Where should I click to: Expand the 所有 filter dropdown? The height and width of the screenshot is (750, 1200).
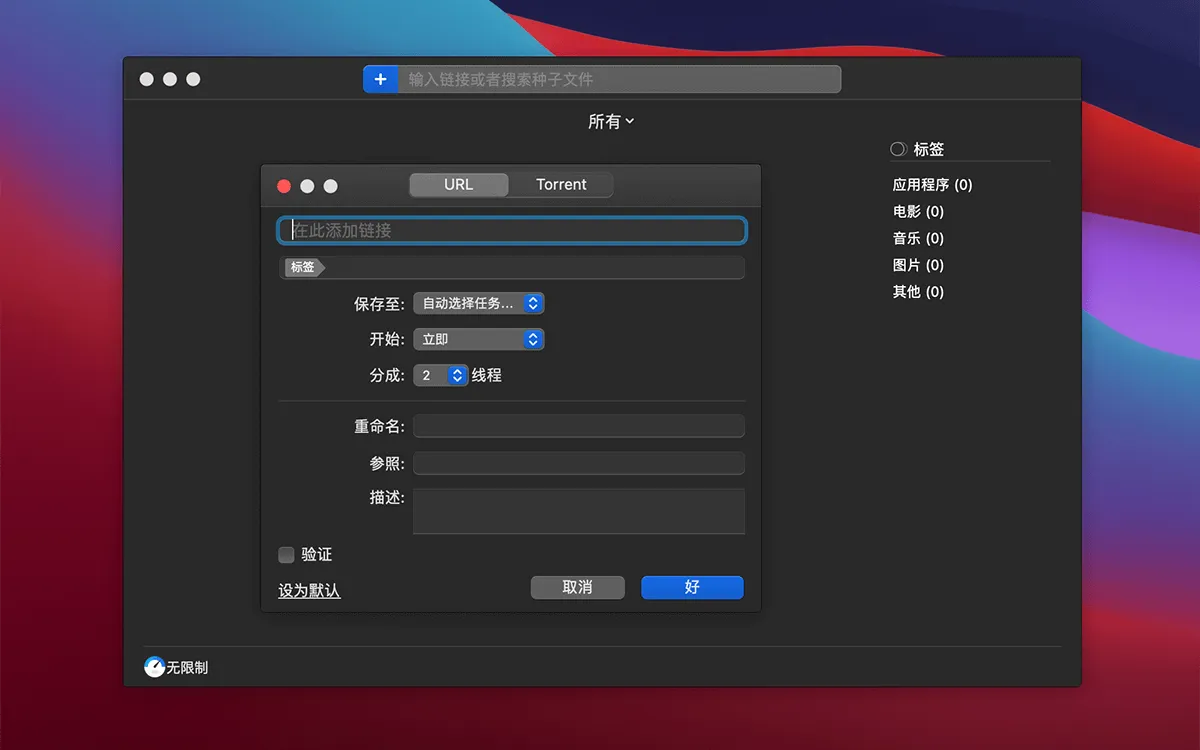point(611,121)
